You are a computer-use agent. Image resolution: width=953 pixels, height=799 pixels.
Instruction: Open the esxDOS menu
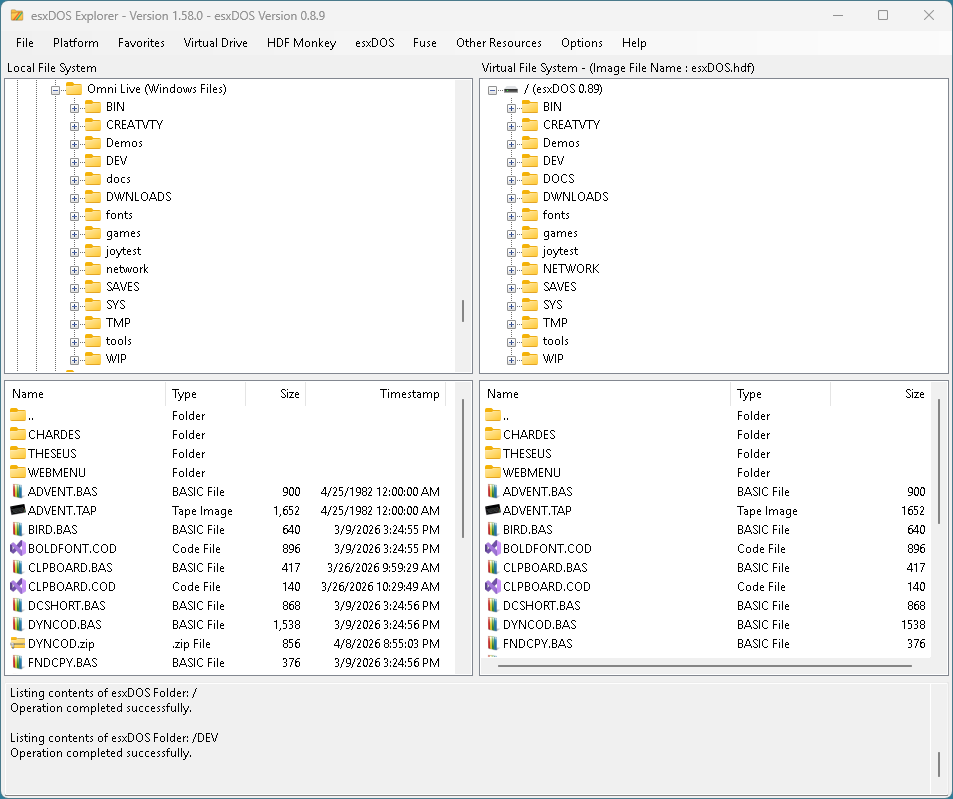click(x=374, y=43)
